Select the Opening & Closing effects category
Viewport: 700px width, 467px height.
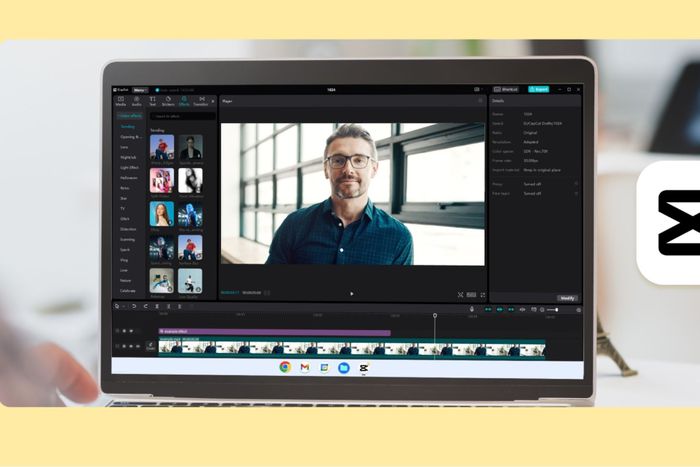(130, 137)
